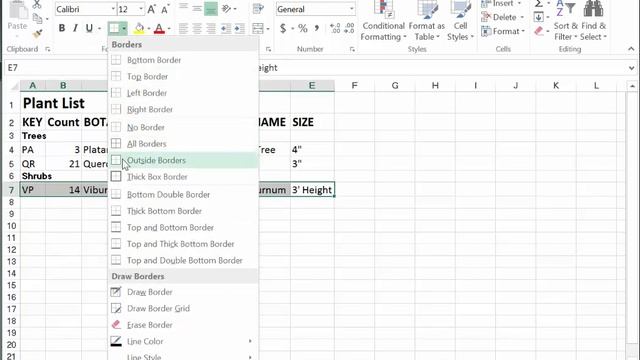Screen dimensions: 640x360
Task: Toggle Underline formatting
Action: point(89,28)
